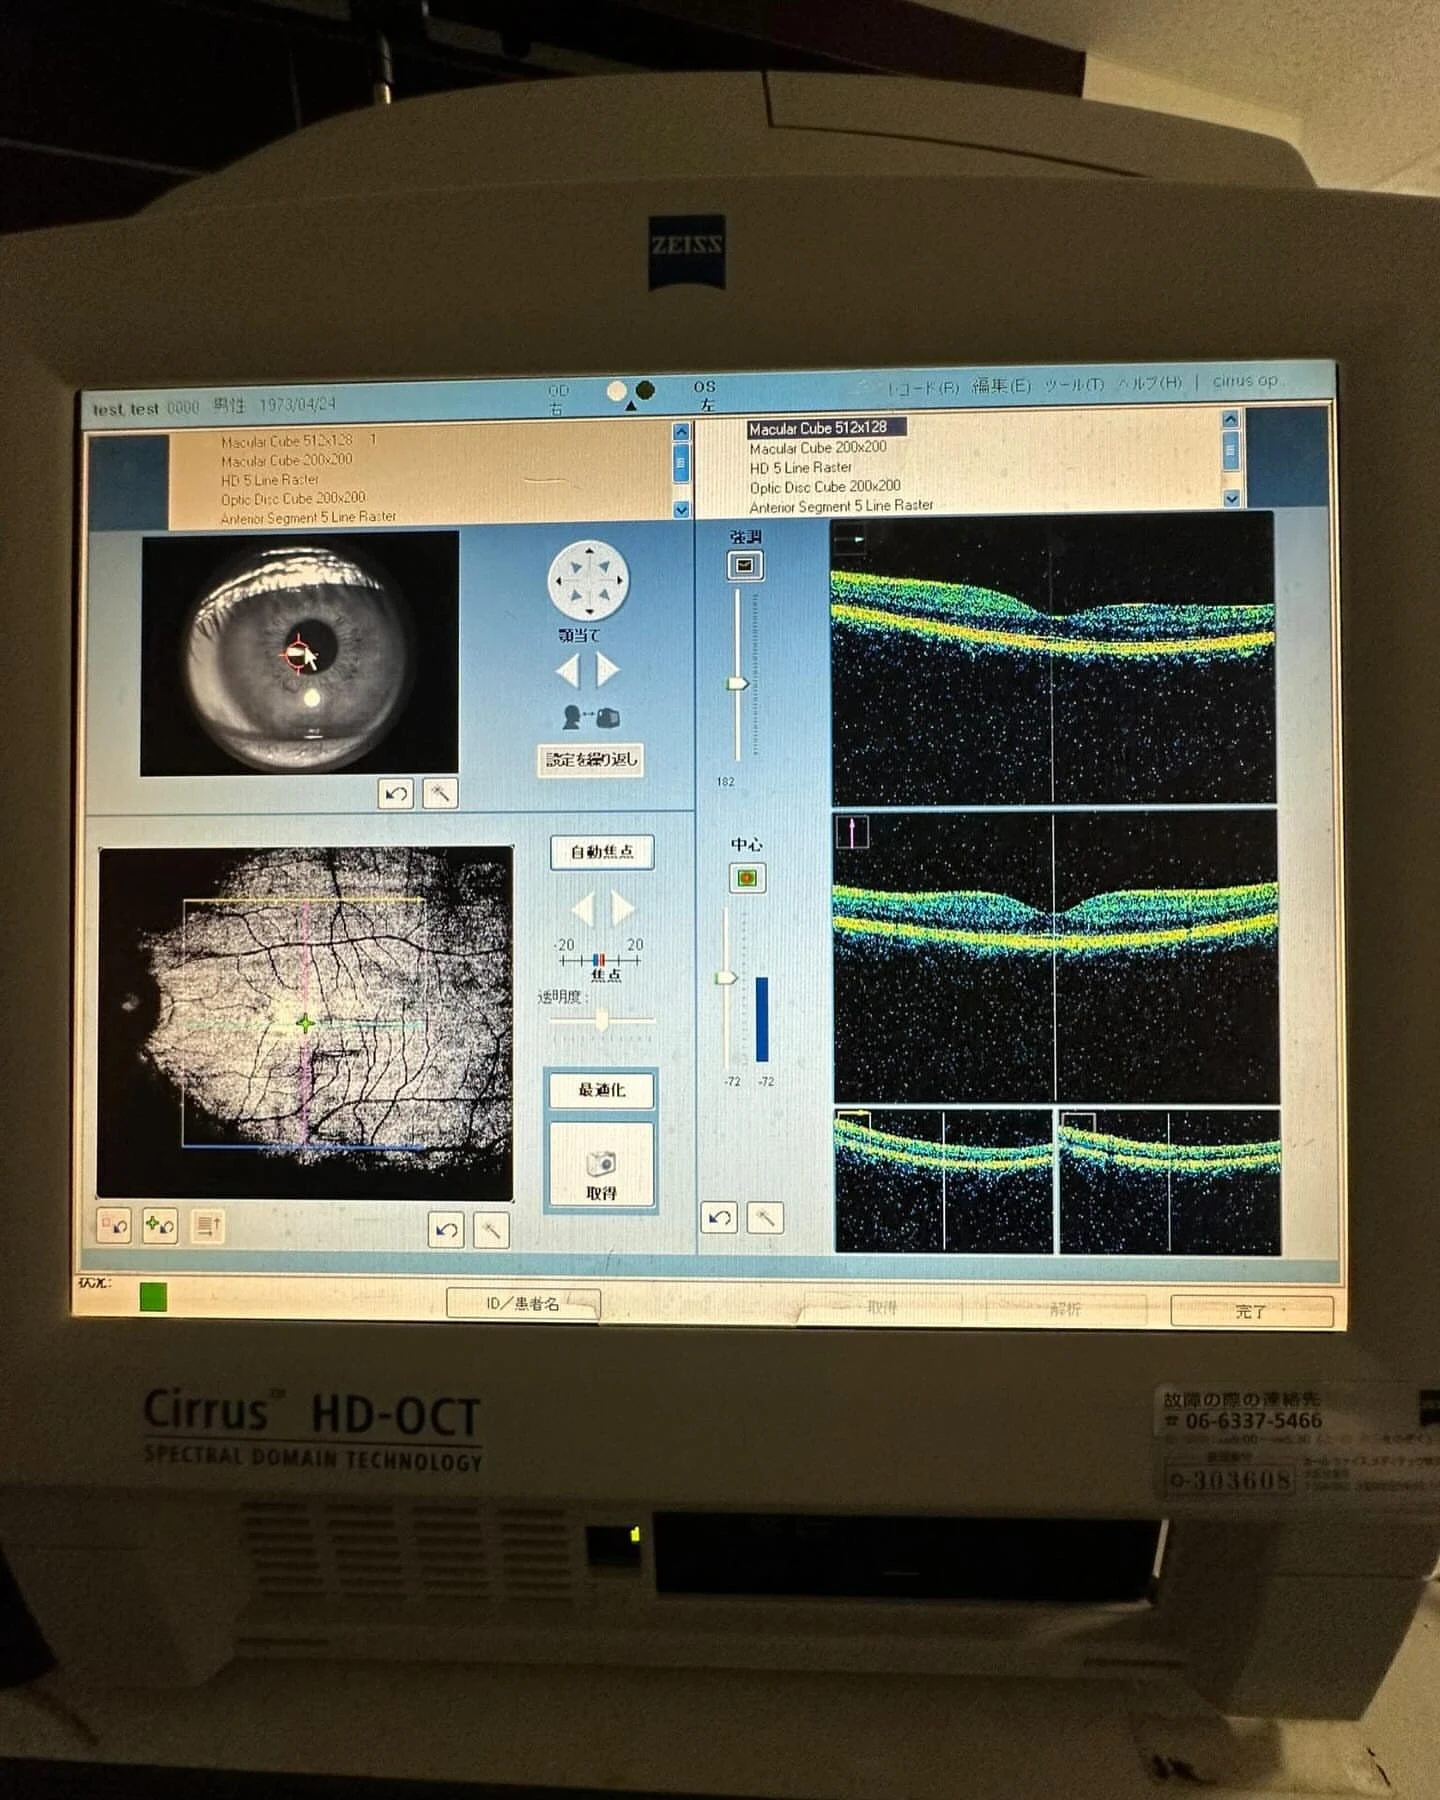Choose Optic Disc Cube 200x200 in OS list
This screenshot has width=1440, height=1800.
coord(825,487)
